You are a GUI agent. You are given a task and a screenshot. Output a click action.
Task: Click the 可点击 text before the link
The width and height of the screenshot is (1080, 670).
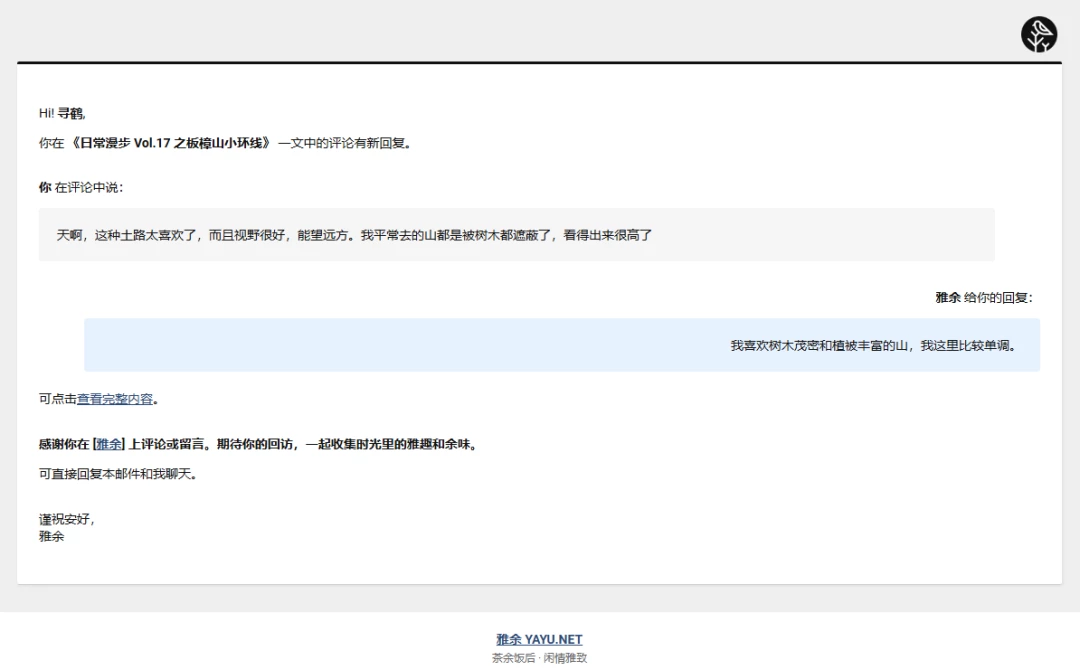coord(57,399)
